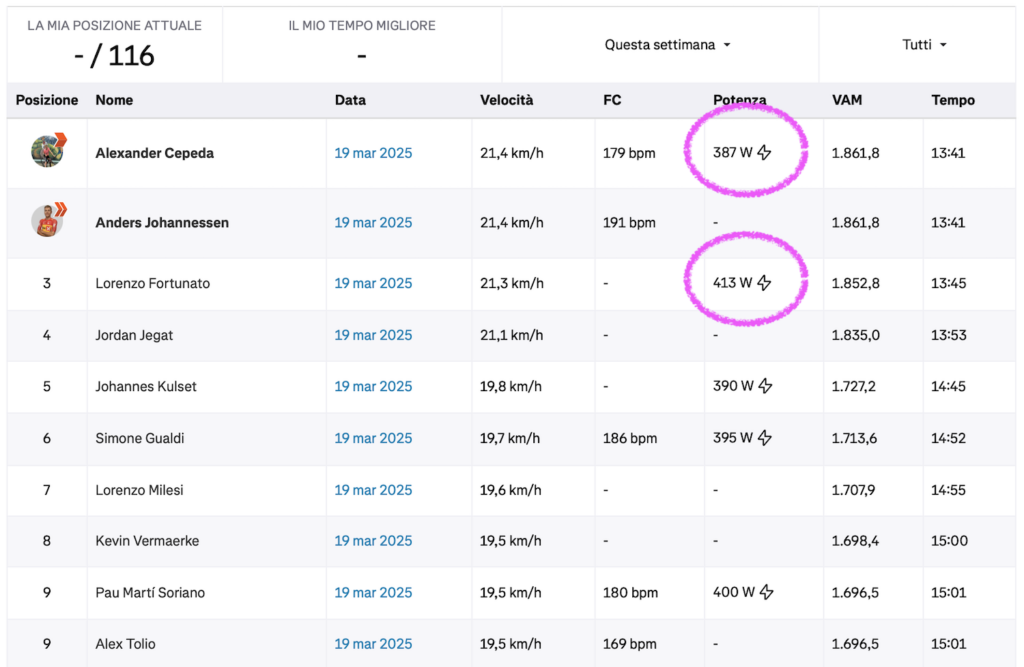Click the power icon next to 400 W
Viewport: 1024px width, 667px height.
[x=767, y=593]
